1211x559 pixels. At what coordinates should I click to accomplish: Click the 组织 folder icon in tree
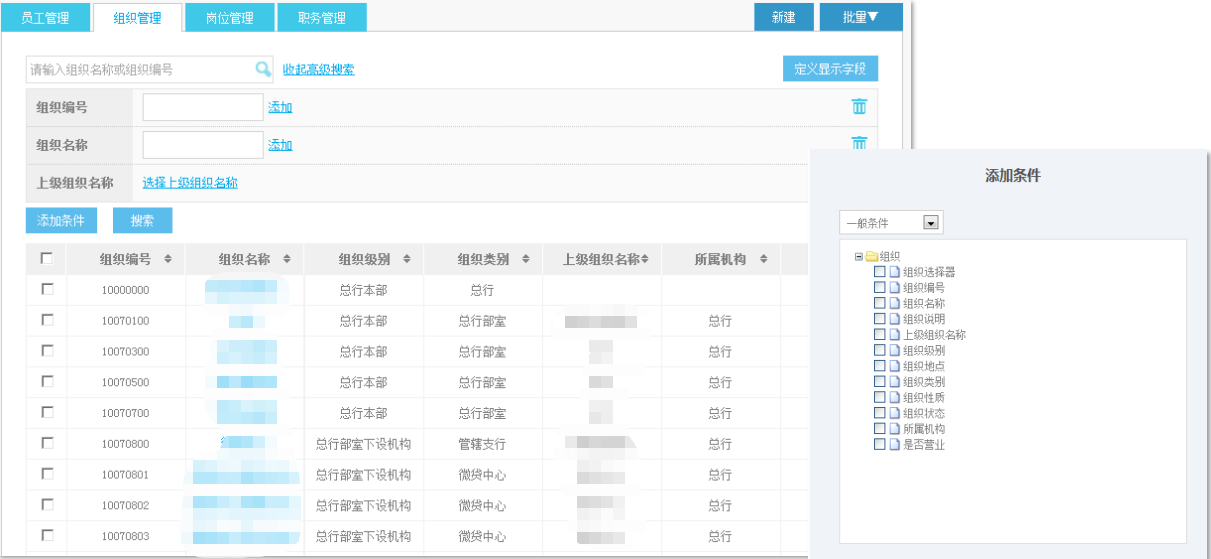(871, 257)
